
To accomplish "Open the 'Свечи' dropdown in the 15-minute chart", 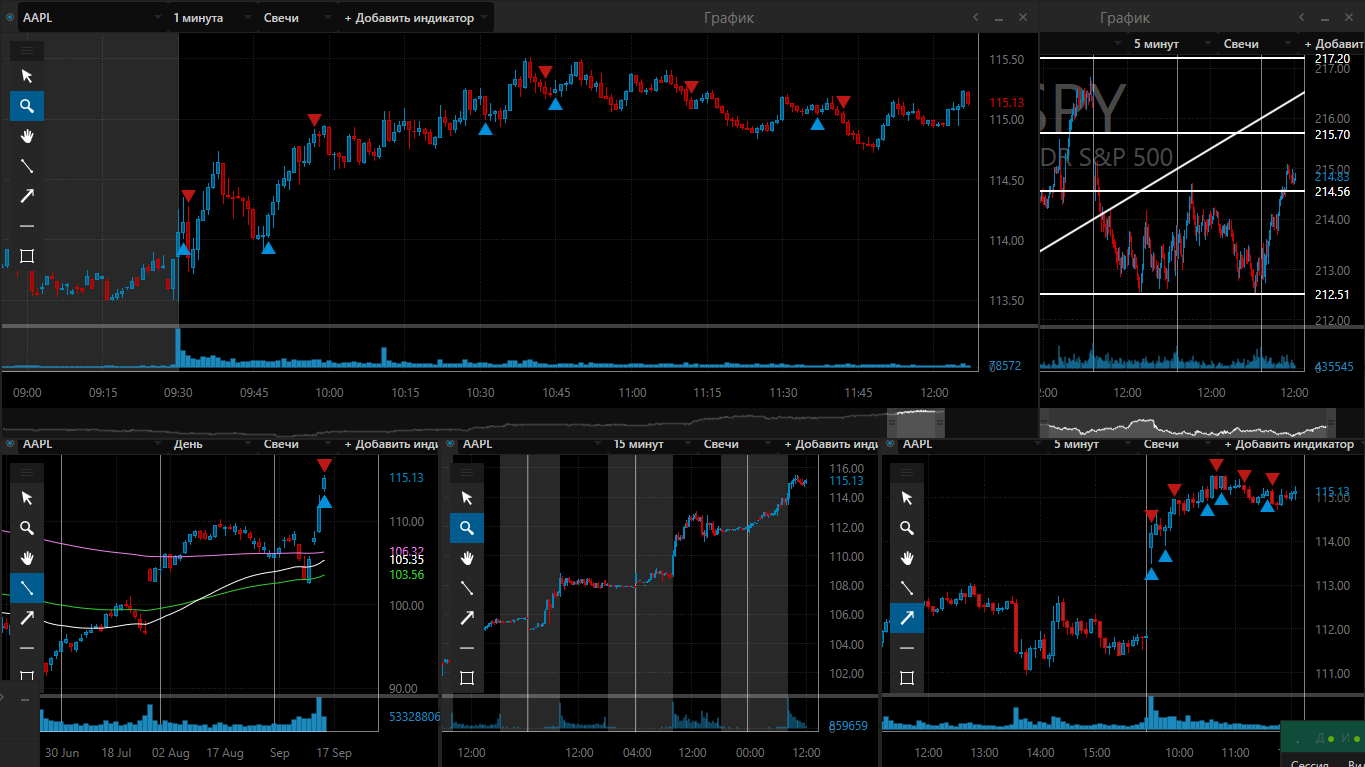I will coord(738,444).
